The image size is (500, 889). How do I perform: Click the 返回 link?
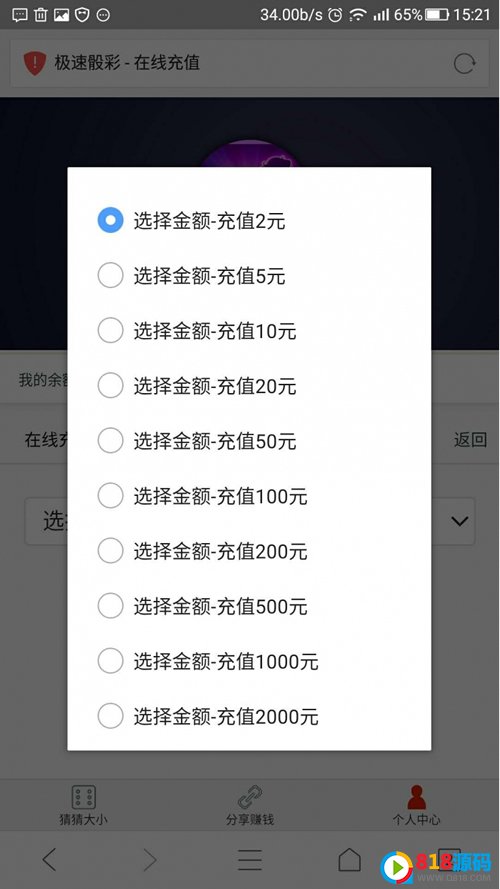tap(470, 440)
